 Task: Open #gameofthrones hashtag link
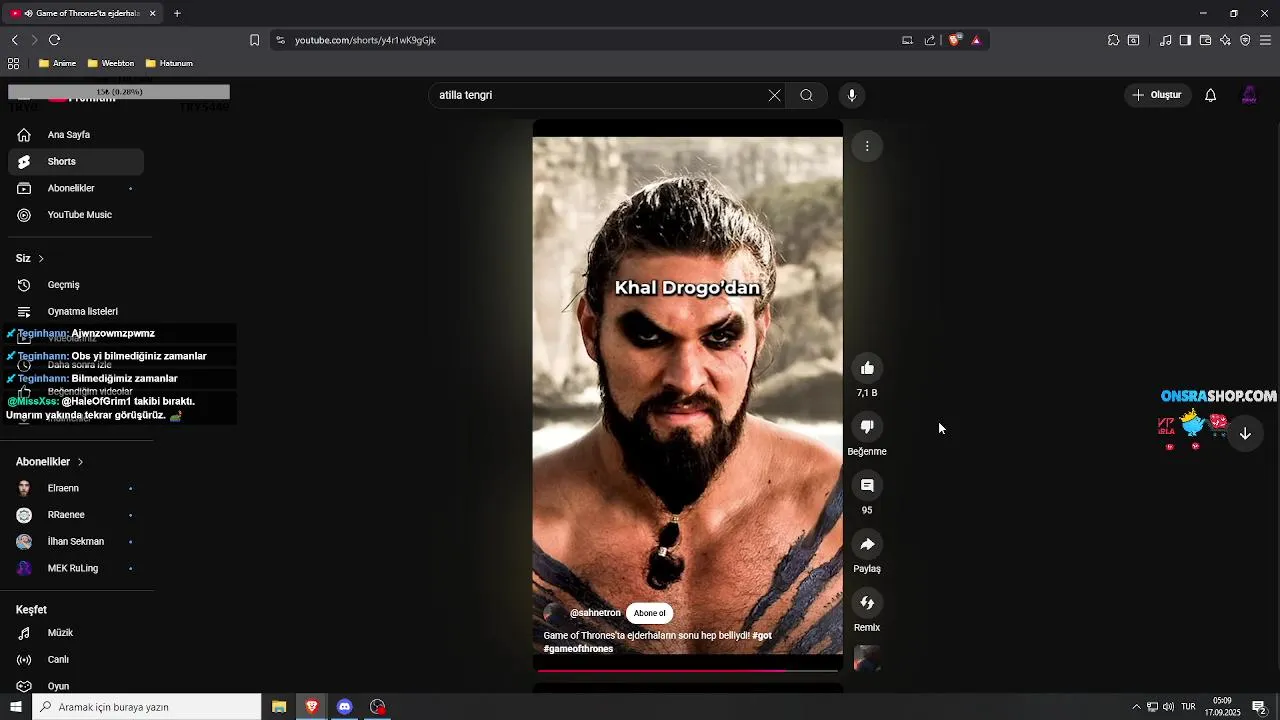click(579, 649)
